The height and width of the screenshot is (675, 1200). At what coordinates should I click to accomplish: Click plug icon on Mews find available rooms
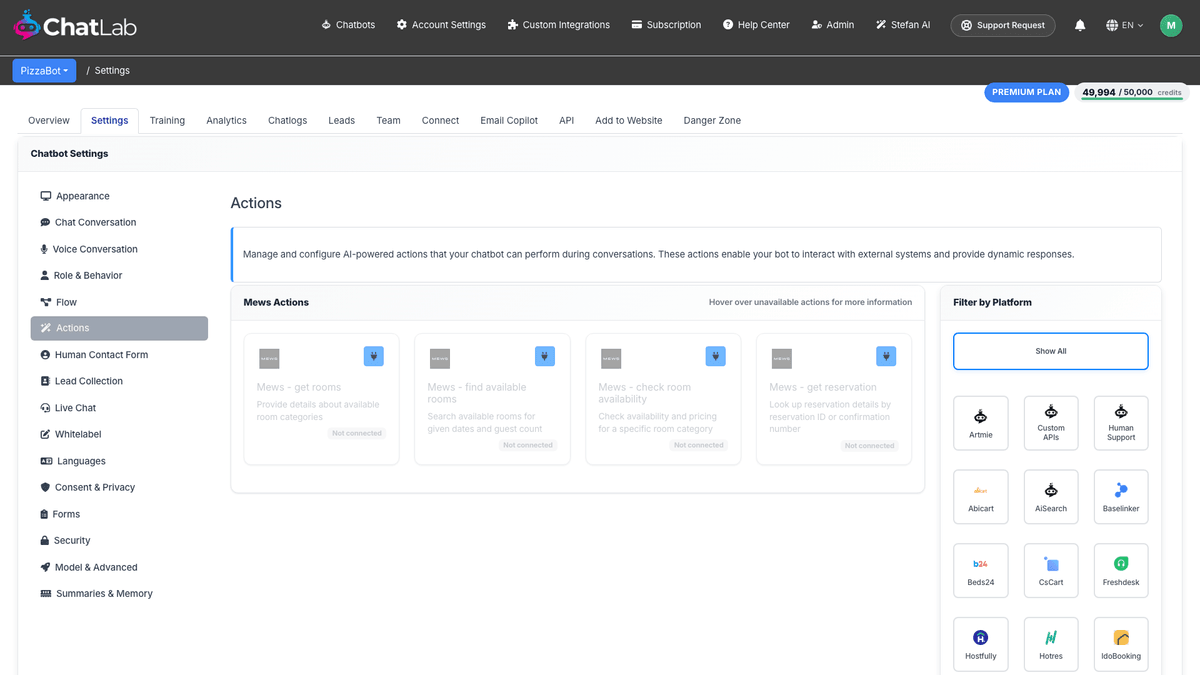click(x=544, y=356)
